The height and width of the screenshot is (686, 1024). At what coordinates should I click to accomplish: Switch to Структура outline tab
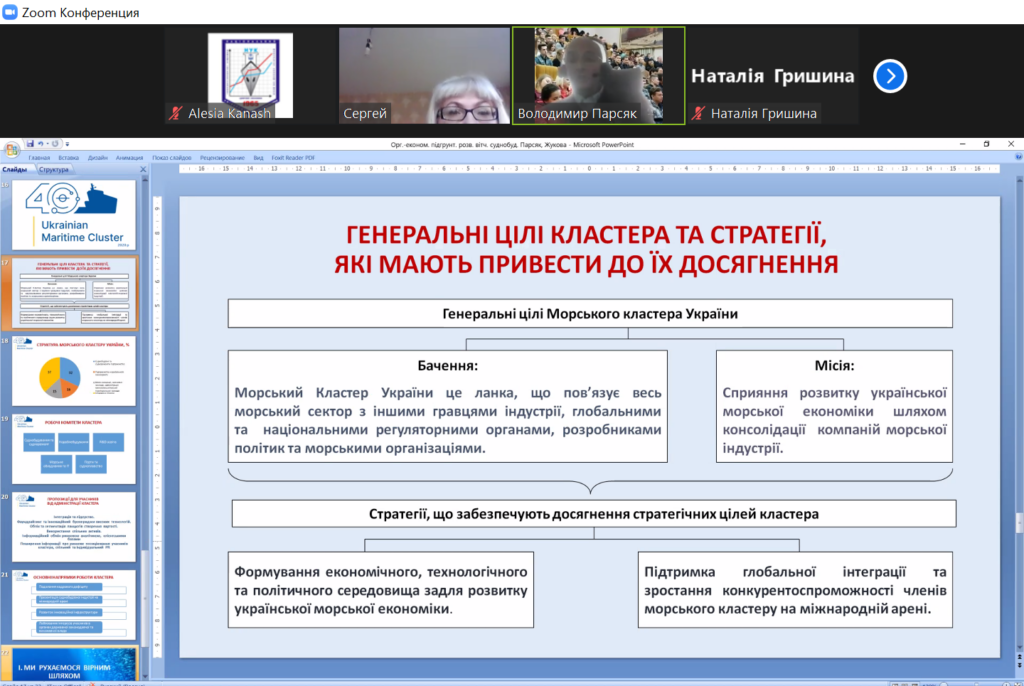coord(54,170)
